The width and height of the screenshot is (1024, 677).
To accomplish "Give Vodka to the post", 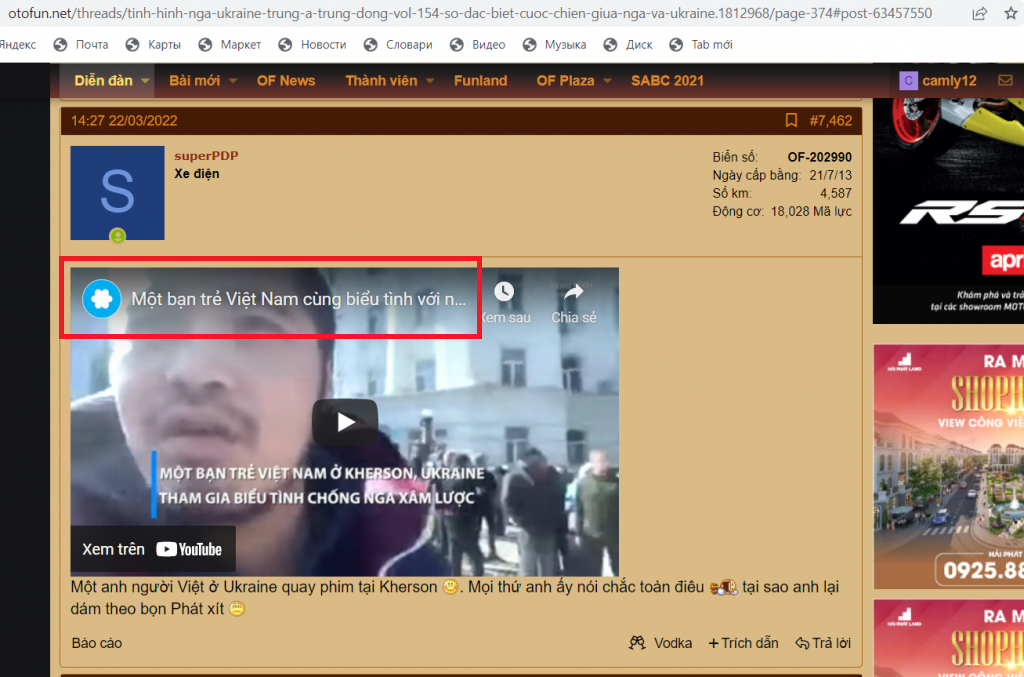I will coord(660,643).
